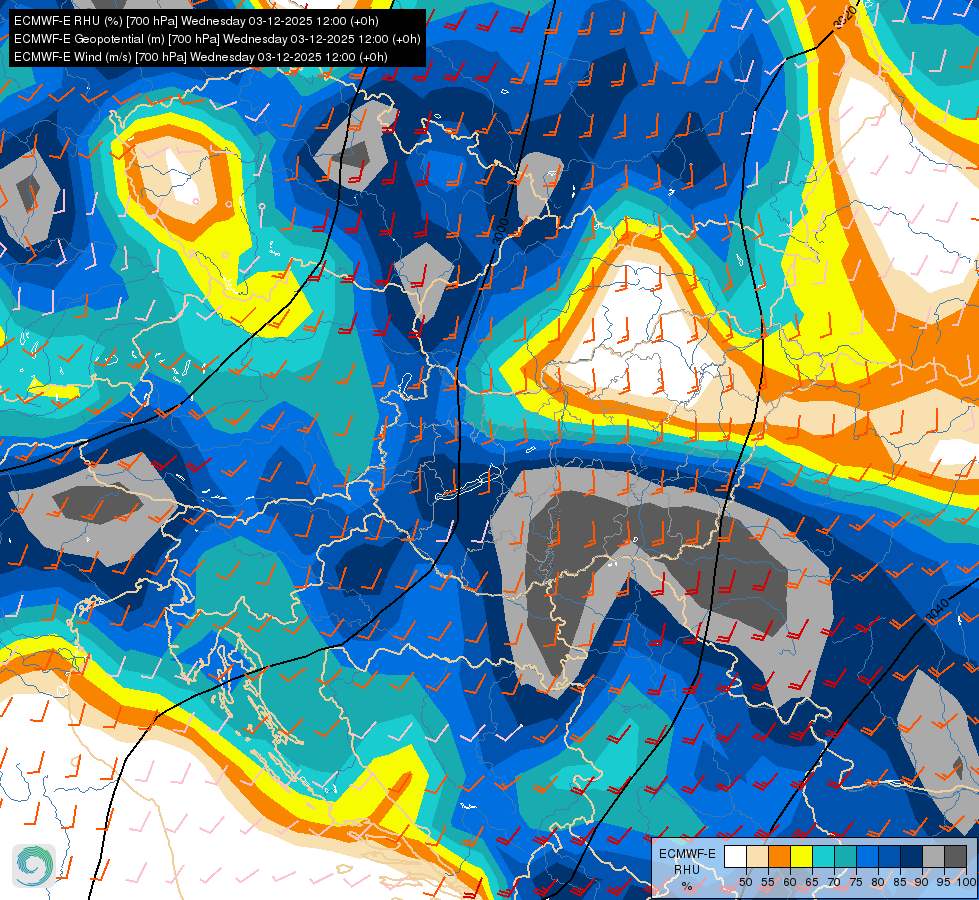This screenshot has width=979, height=900.
Task: Click the 'ECMWF-E RHU (%) [700 hPa]' title line
Action: click(196, 21)
